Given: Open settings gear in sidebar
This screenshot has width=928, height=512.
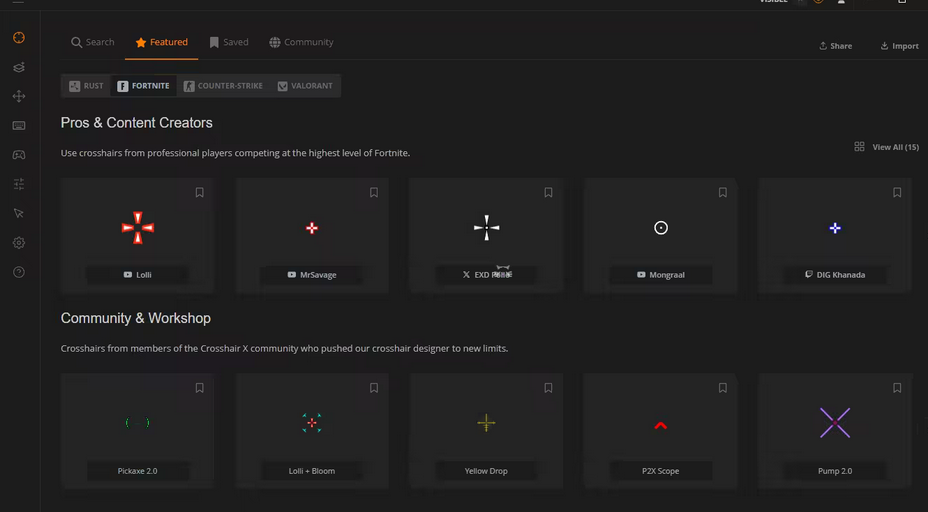Looking at the screenshot, I should tap(19, 243).
